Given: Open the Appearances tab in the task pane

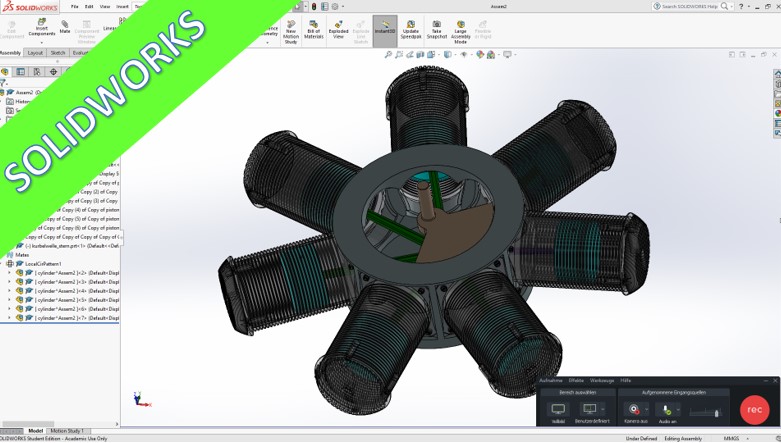Looking at the screenshot, I should pos(777,113).
